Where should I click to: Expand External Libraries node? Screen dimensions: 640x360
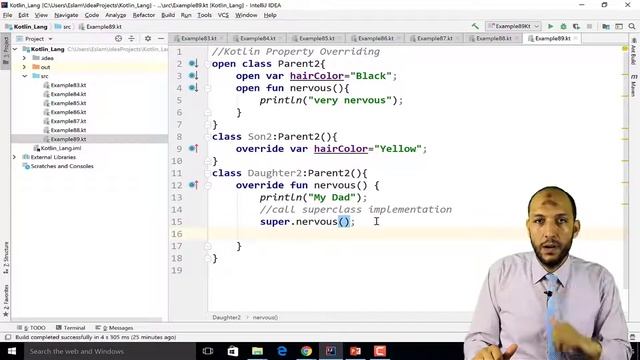point(15,157)
